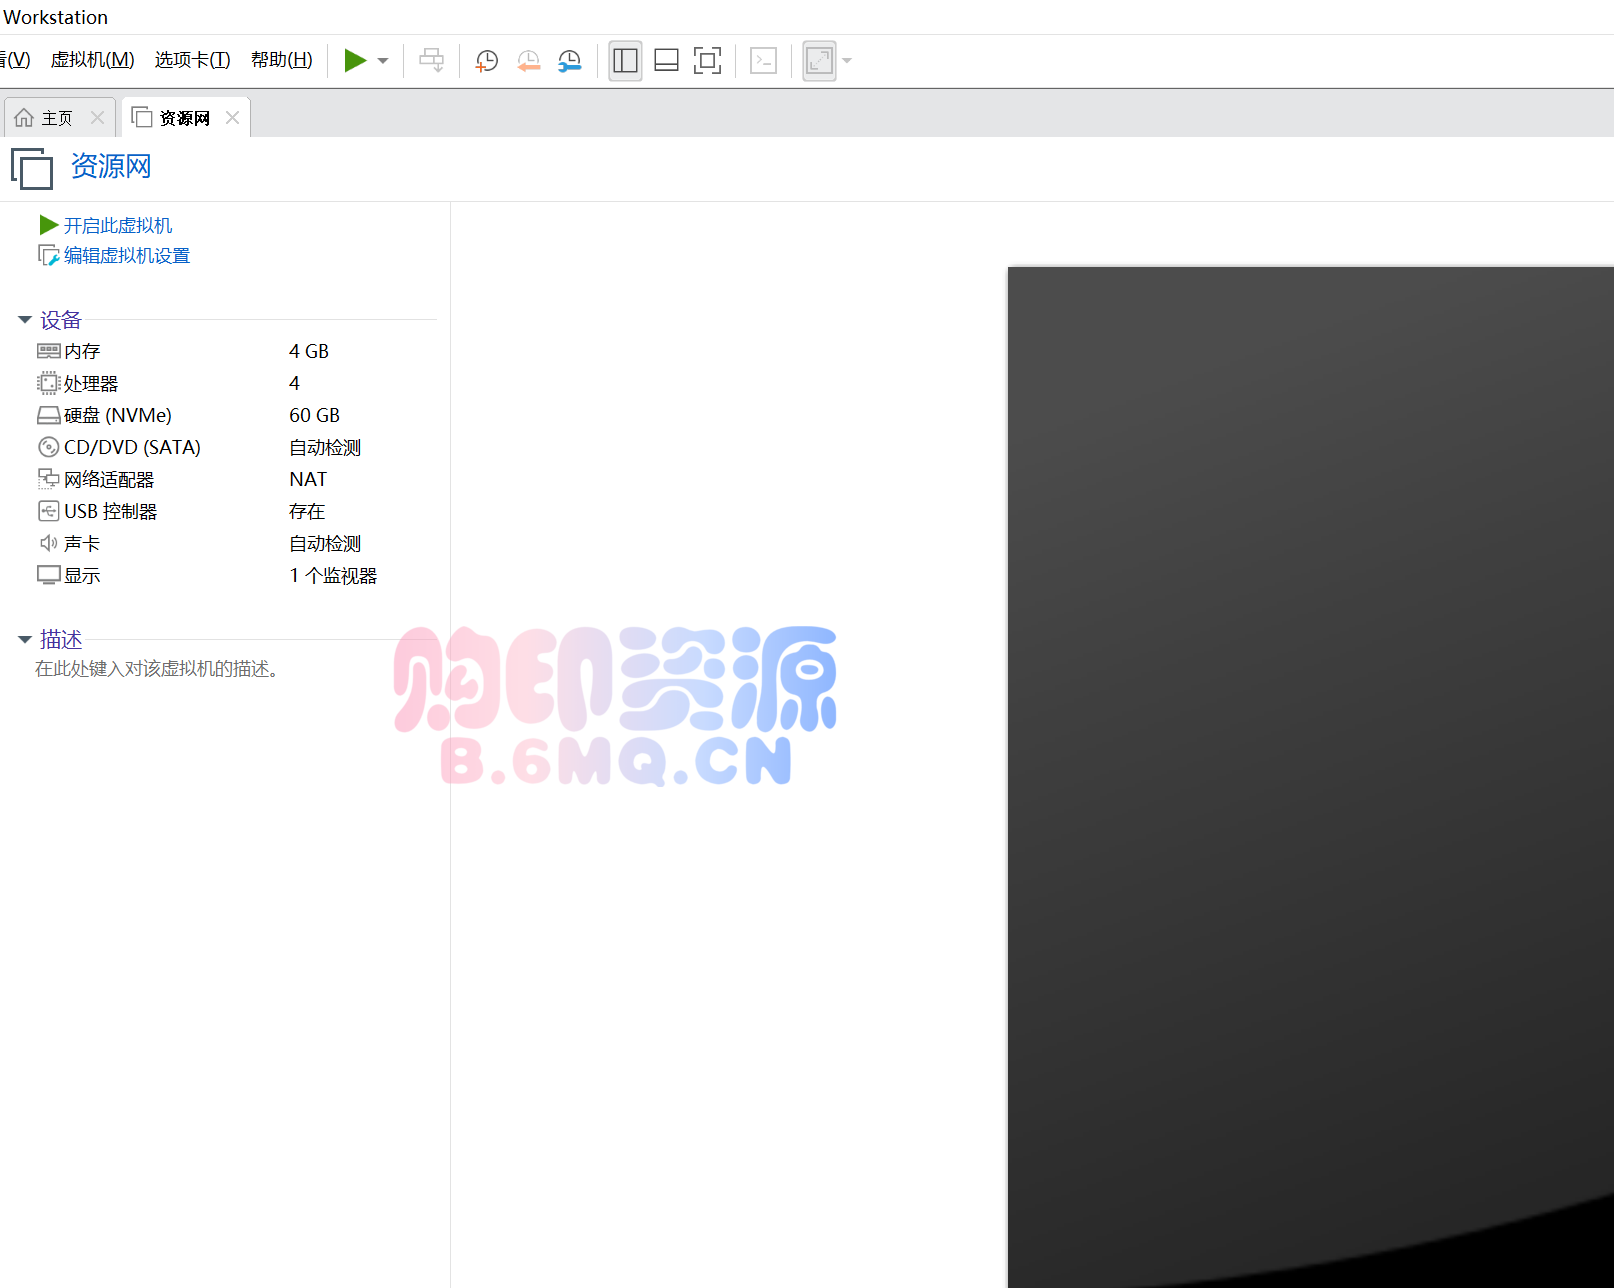
Task: Open the snapshot manager icon
Action: 570,61
